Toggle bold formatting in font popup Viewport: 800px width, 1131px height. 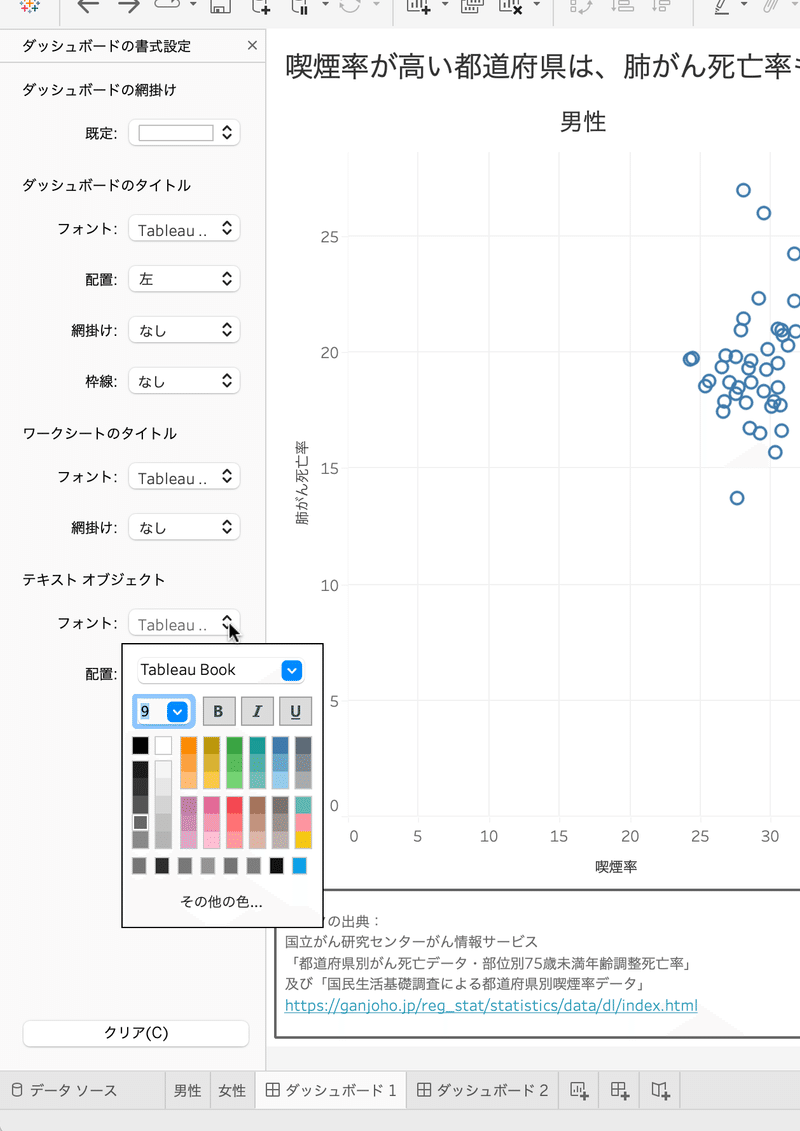point(219,711)
